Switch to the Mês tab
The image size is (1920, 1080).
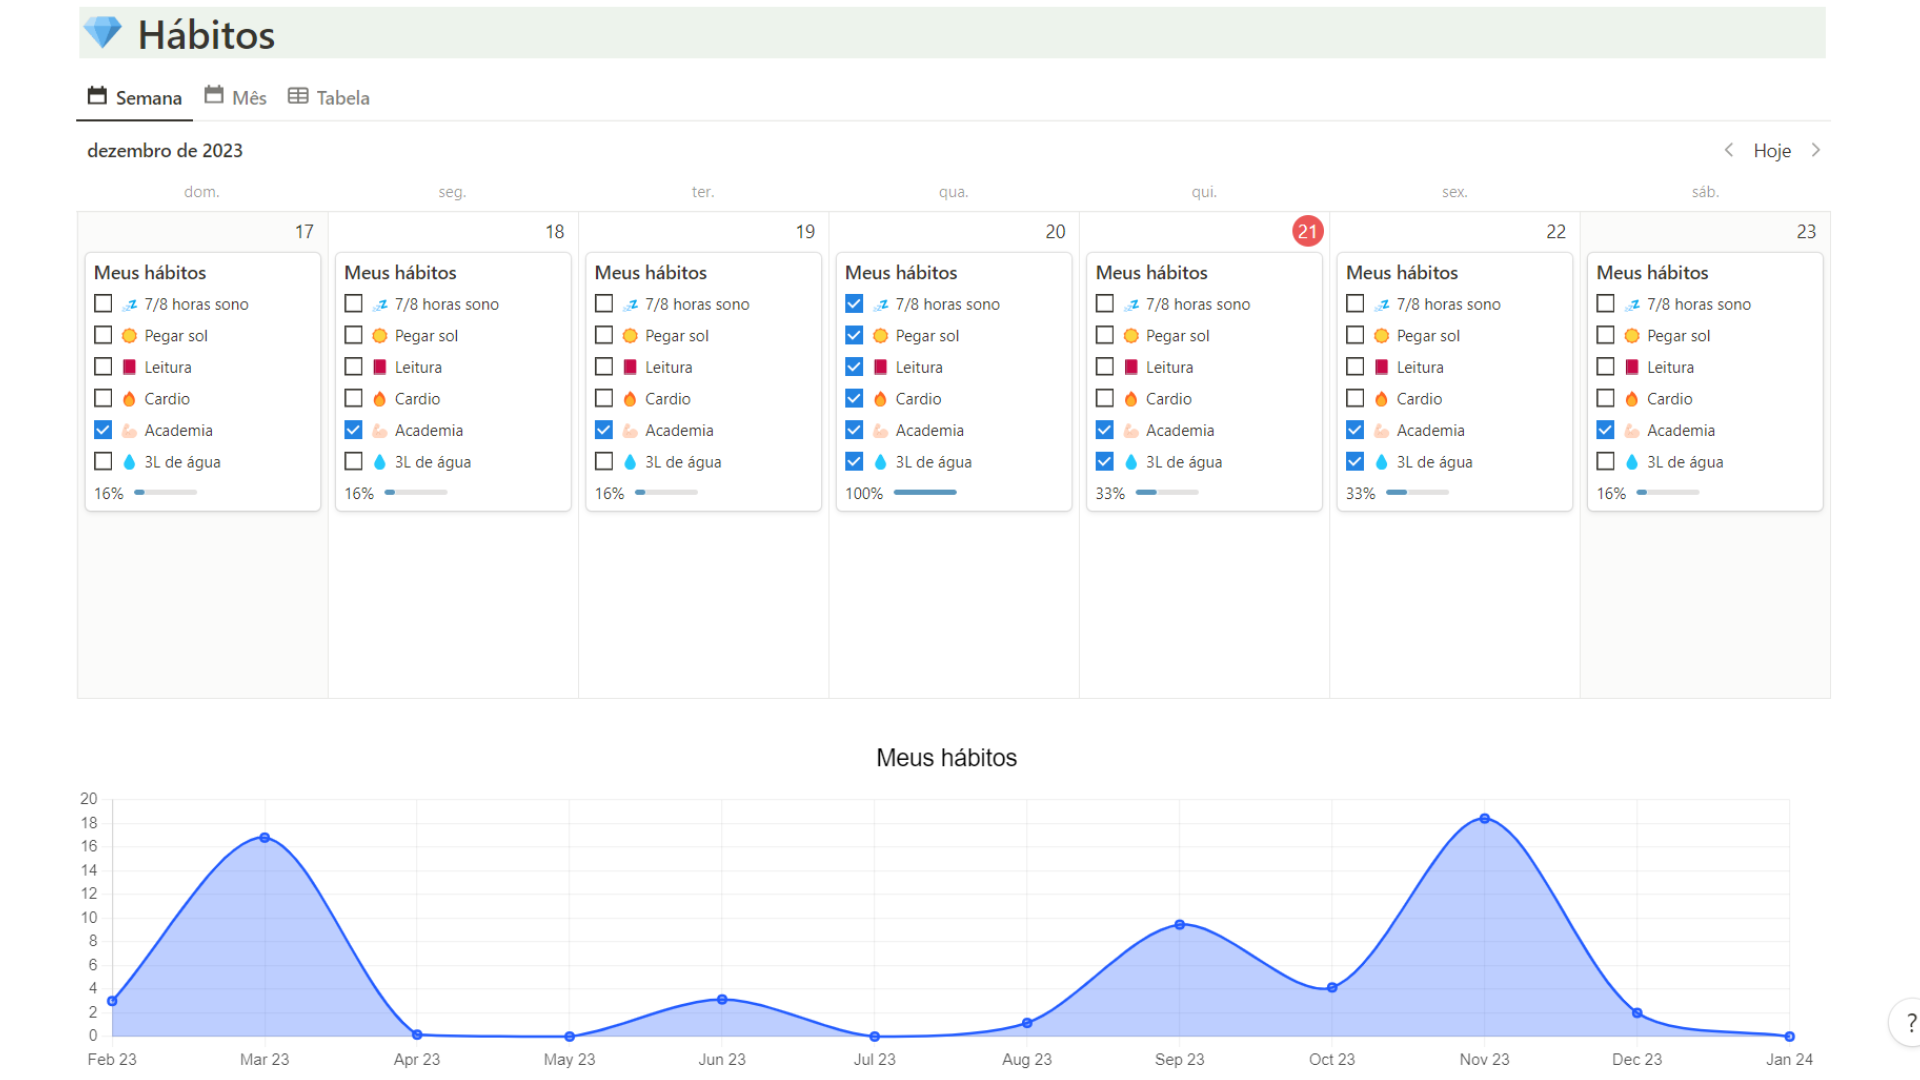click(236, 97)
